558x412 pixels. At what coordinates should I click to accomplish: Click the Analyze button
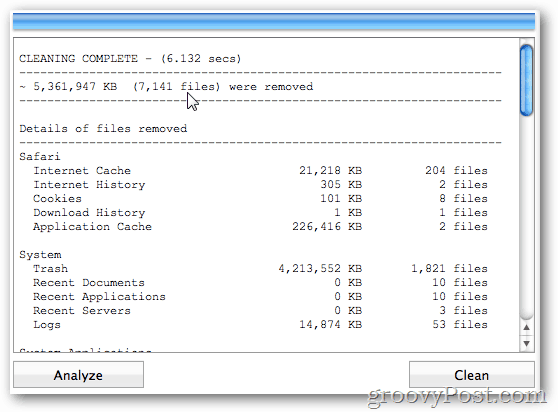[x=78, y=375]
